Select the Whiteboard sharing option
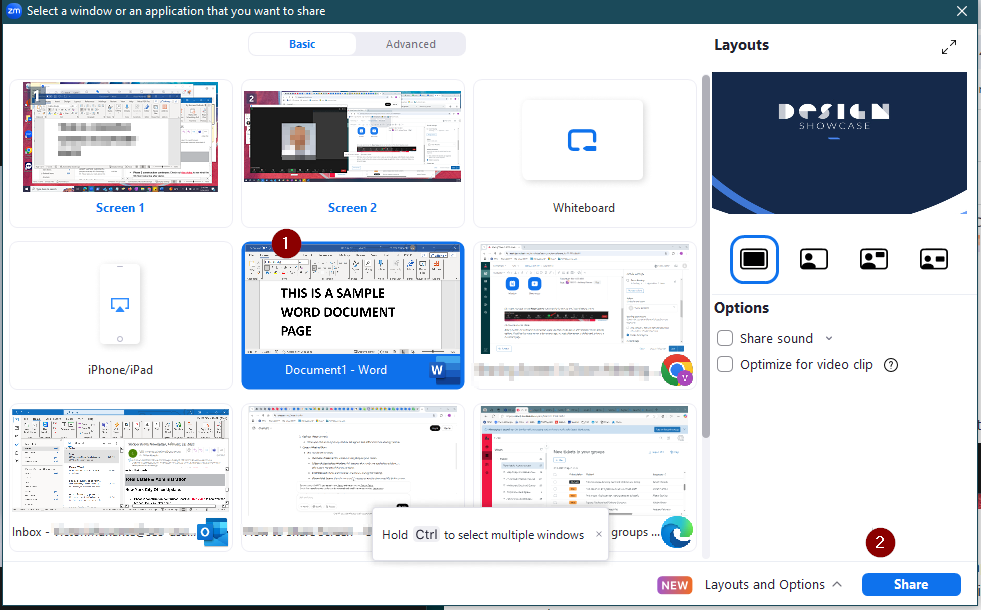Image resolution: width=981 pixels, height=610 pixels. [x=584, y=153]
